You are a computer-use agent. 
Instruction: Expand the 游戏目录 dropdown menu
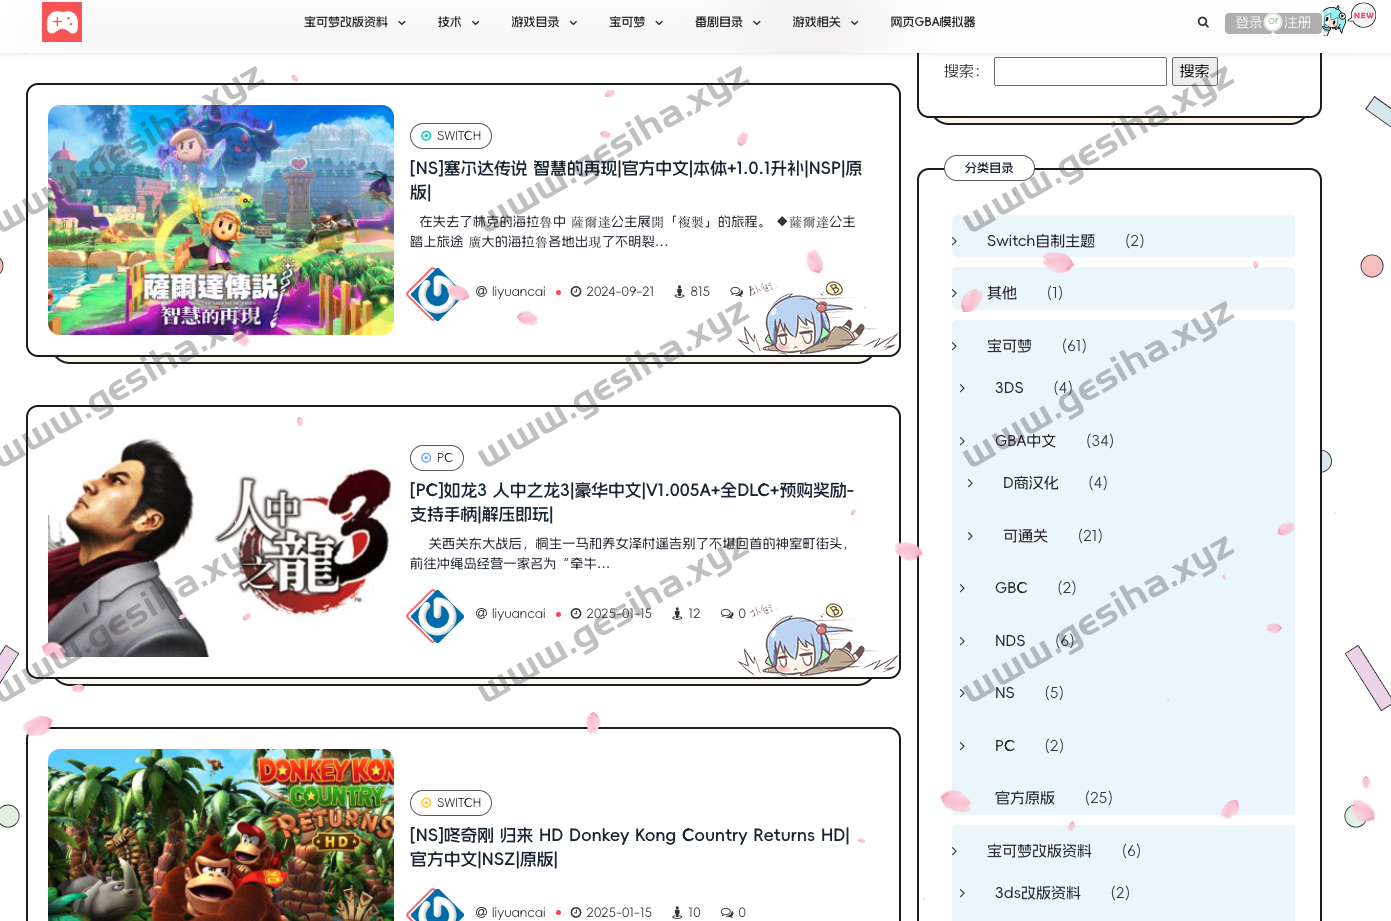point(573,23)
